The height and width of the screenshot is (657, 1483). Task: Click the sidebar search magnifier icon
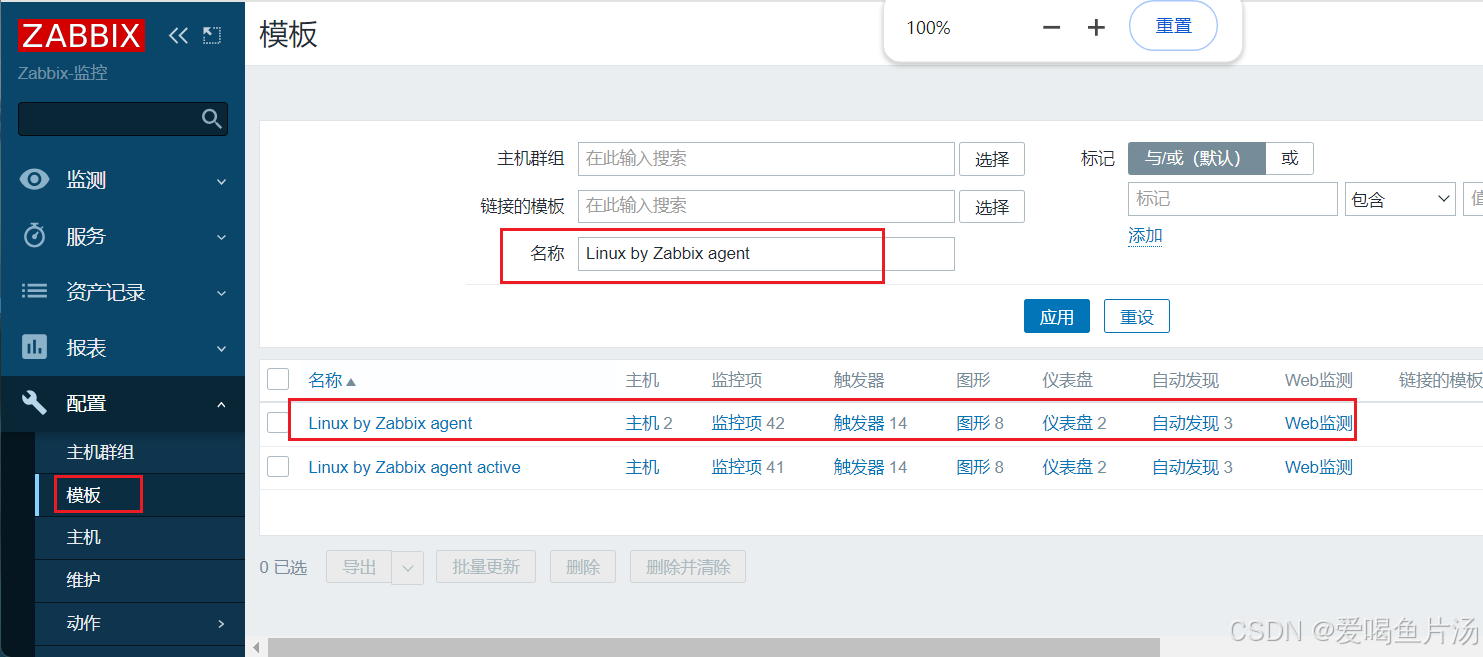[211, 119]
